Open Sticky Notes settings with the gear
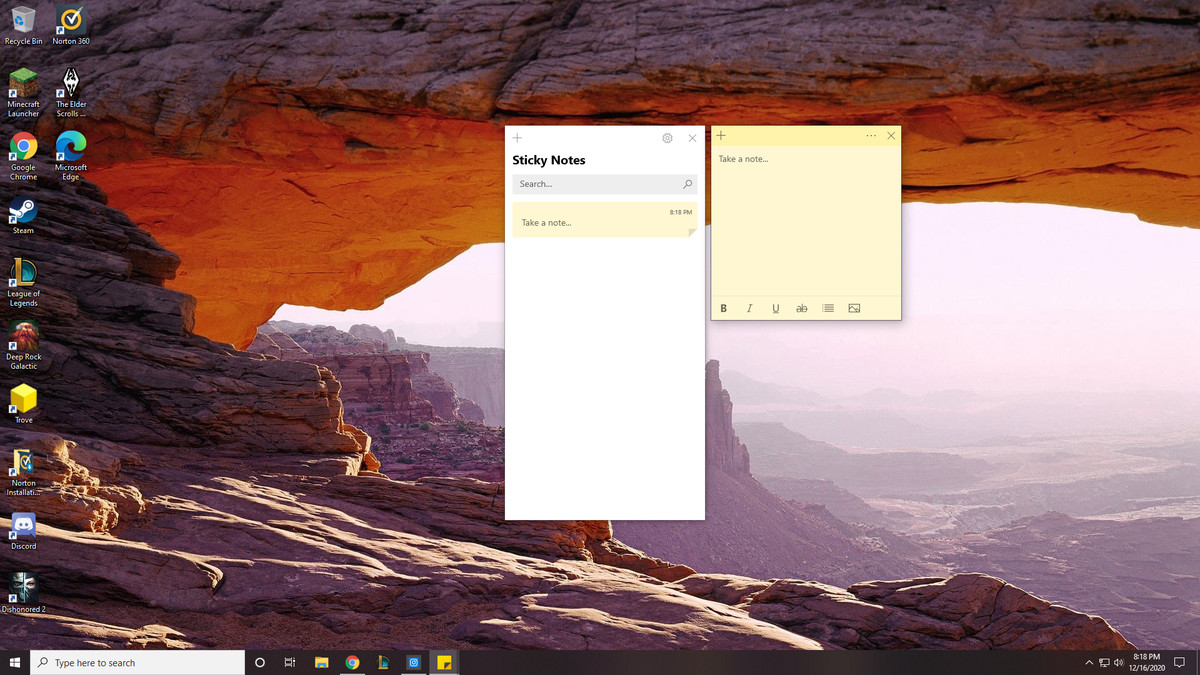1200x675 pixels. (667, 138)
